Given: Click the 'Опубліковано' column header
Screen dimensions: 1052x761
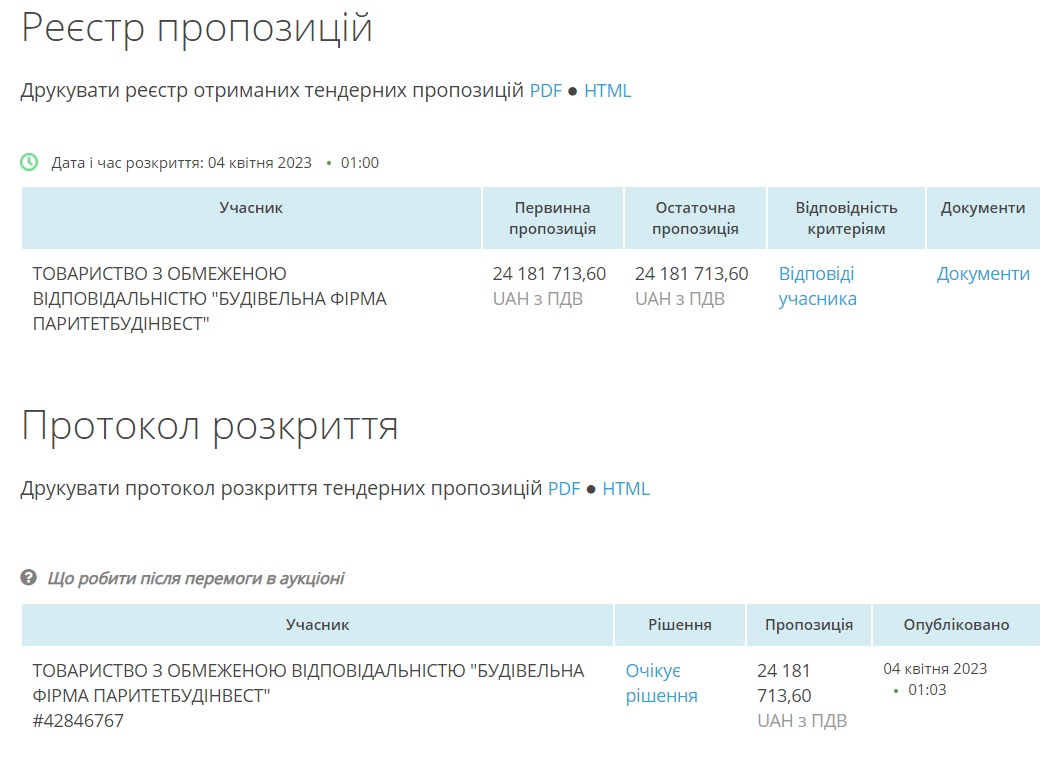Looking at the screenshot, I should (956, 625).
